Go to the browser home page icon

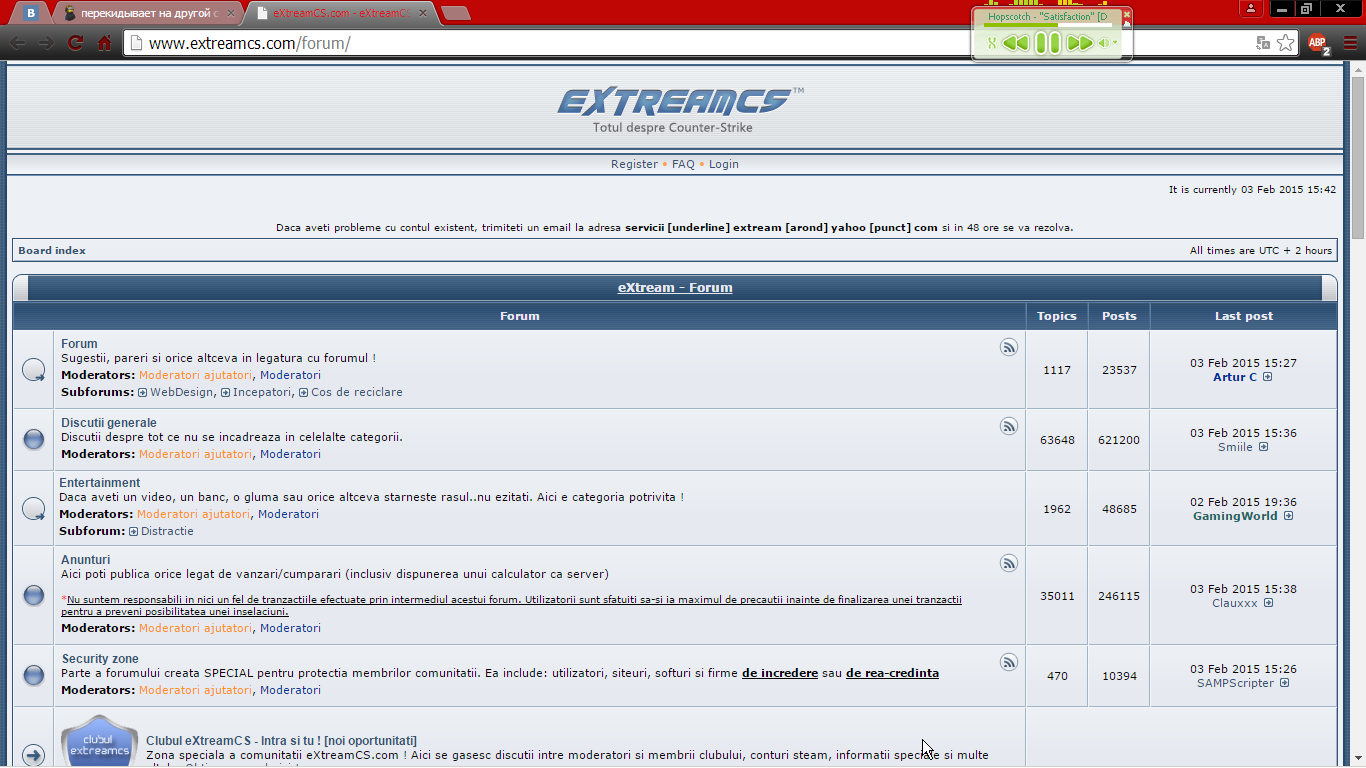(105, 43)
